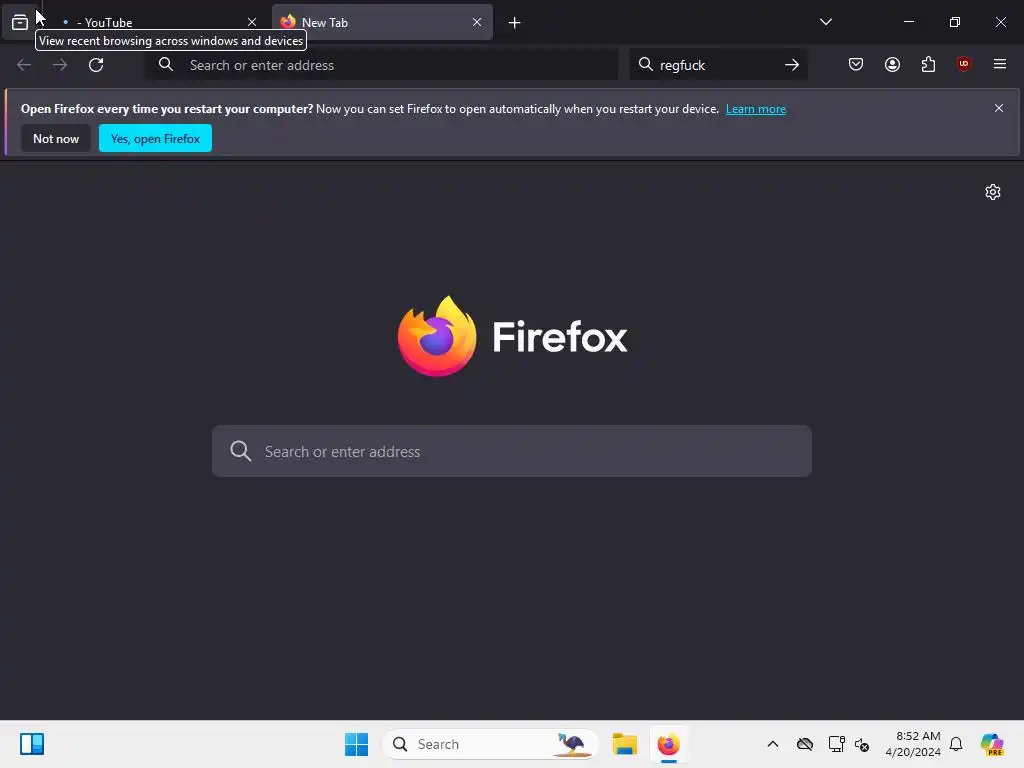Screen dimensions: 1024x768
Task: Close the YouTube tab
Action: [x=251, y=22]
